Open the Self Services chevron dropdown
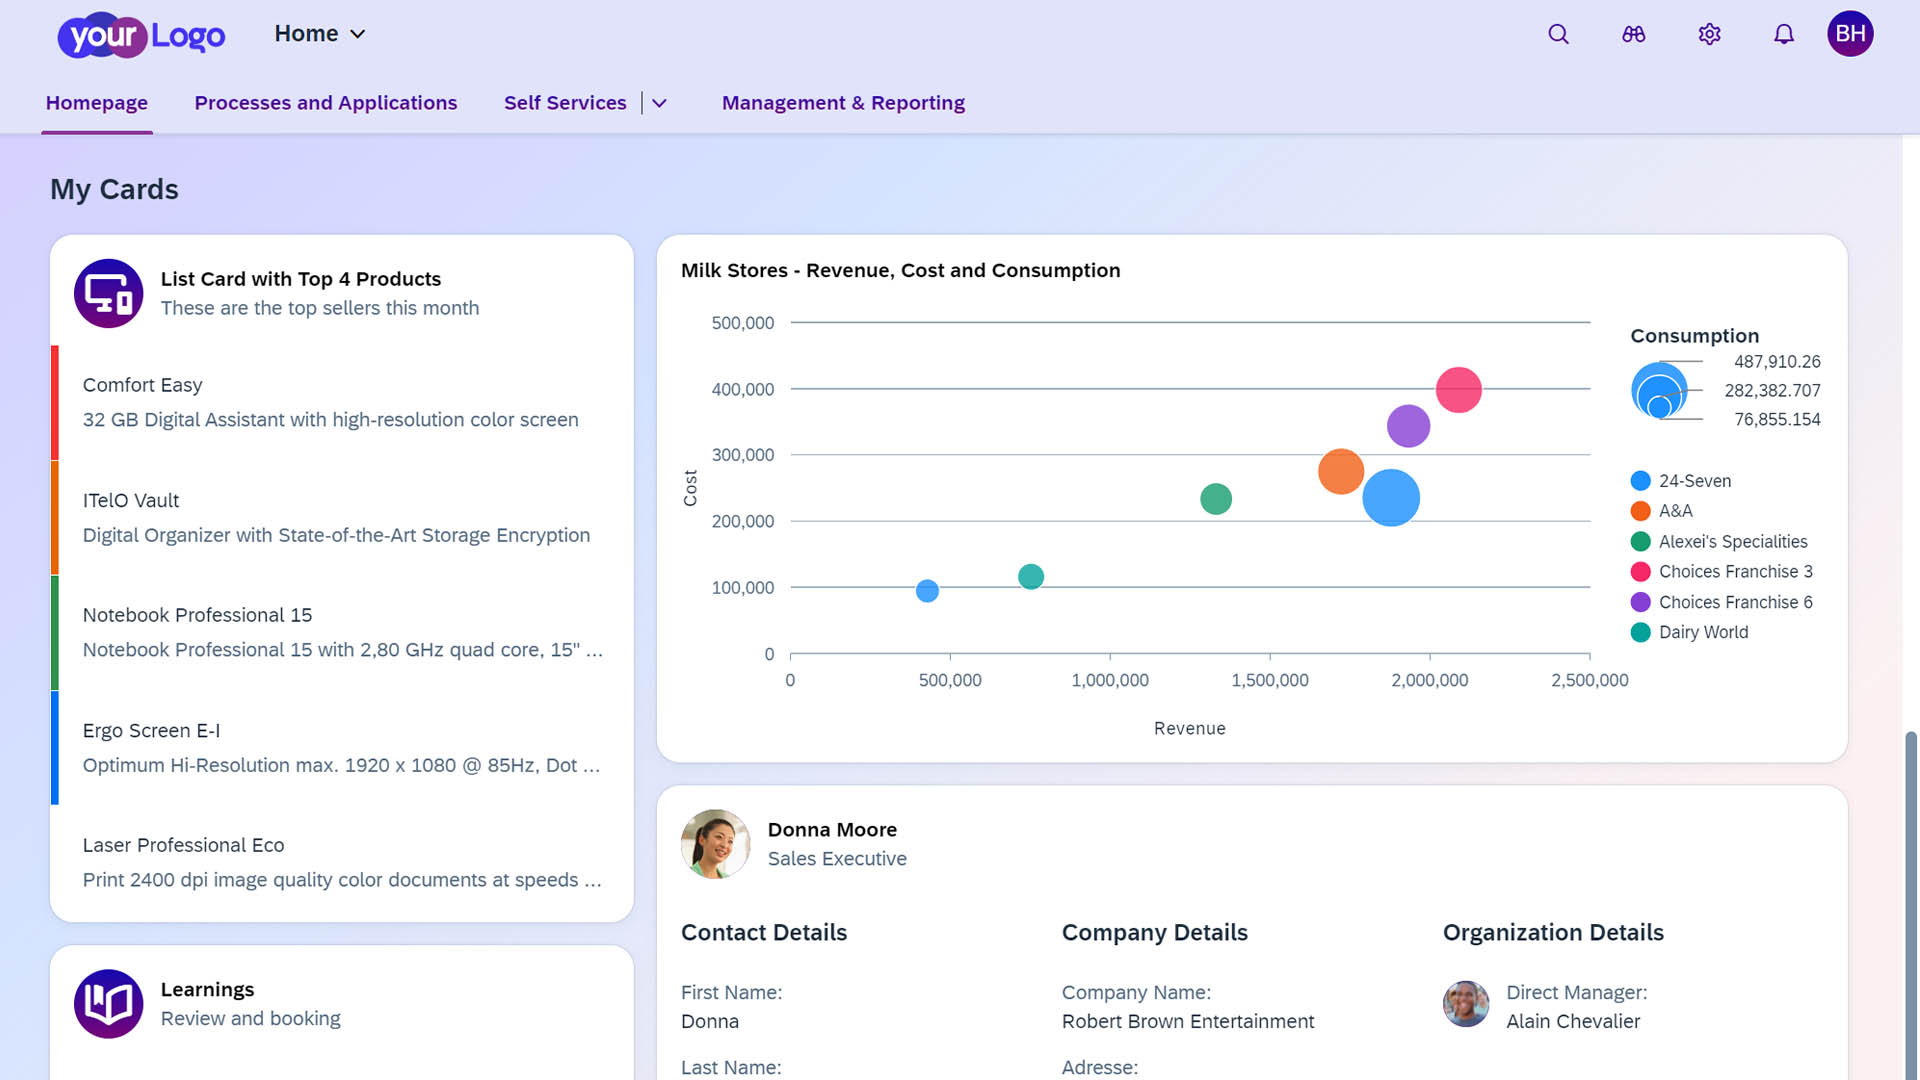 [x=658, y=102]
